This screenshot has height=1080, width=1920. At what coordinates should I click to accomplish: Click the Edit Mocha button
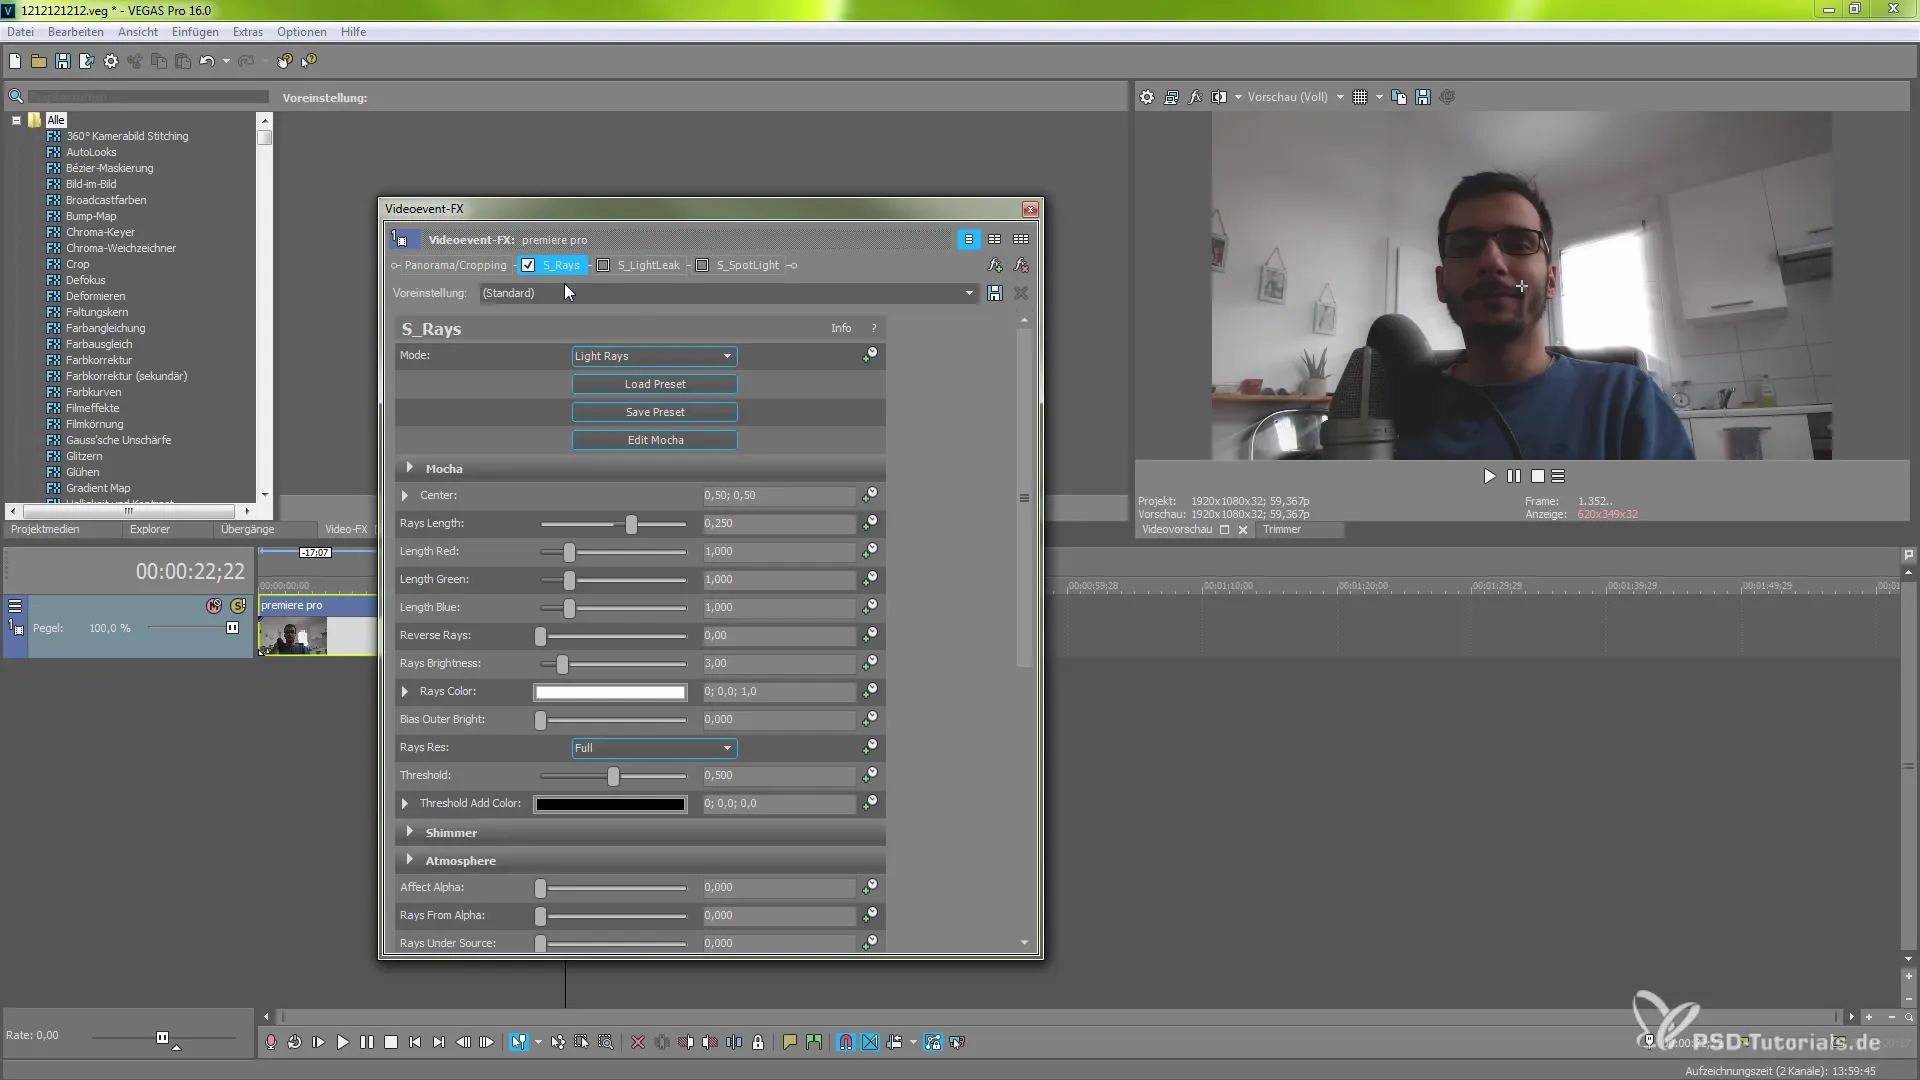tap(655, 440)
